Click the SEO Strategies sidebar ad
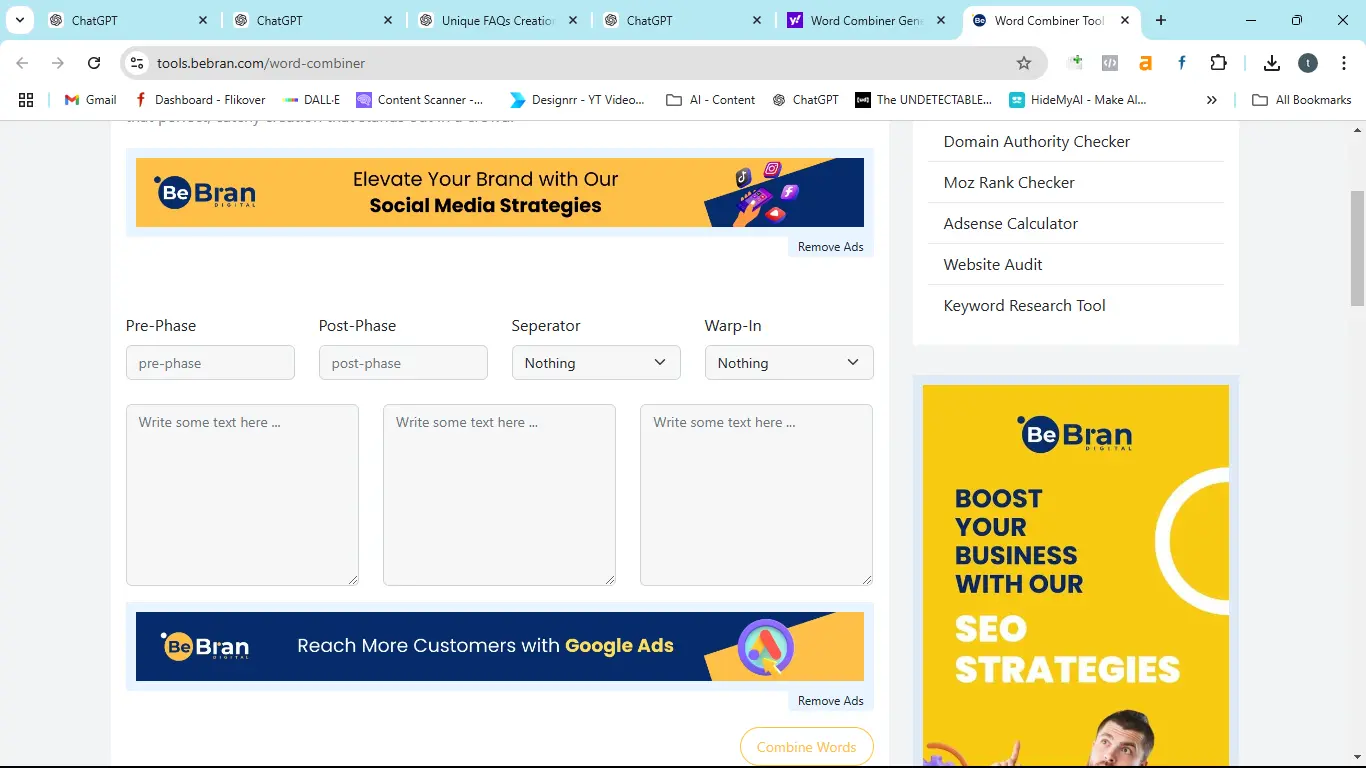The width and height of the screenshot is (1366, 768). click(1076, 575)
